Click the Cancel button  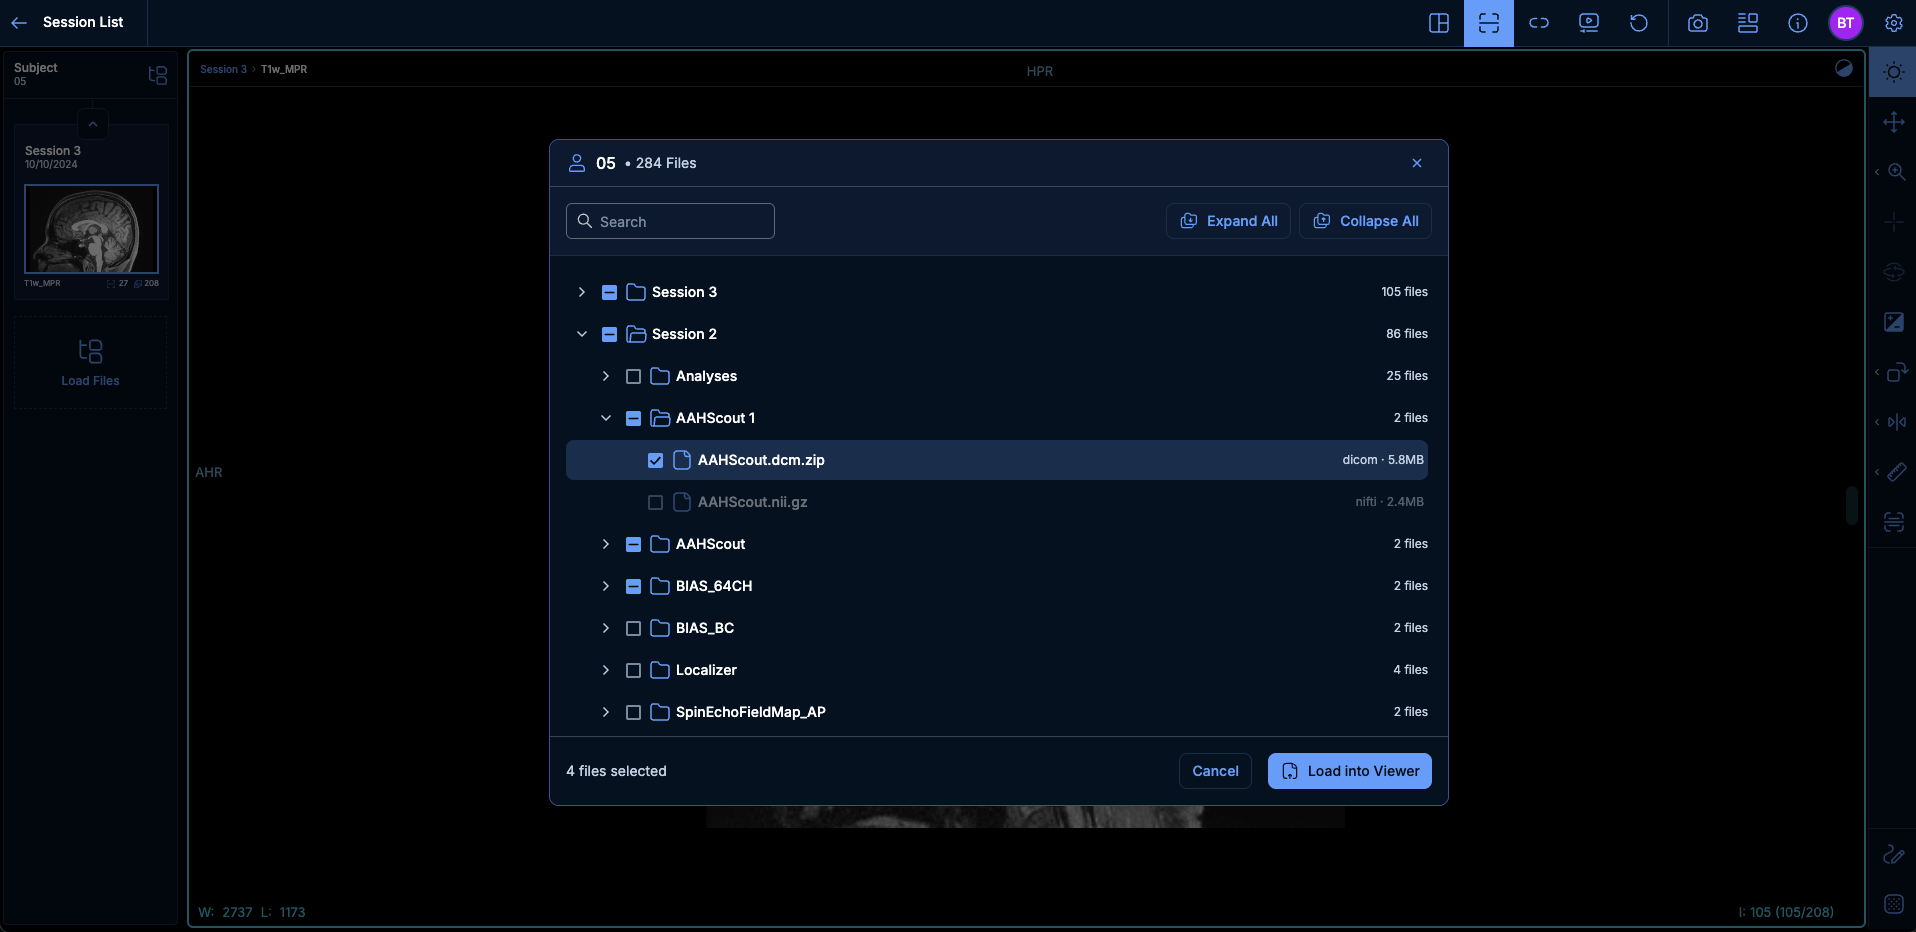(1215, 771)
